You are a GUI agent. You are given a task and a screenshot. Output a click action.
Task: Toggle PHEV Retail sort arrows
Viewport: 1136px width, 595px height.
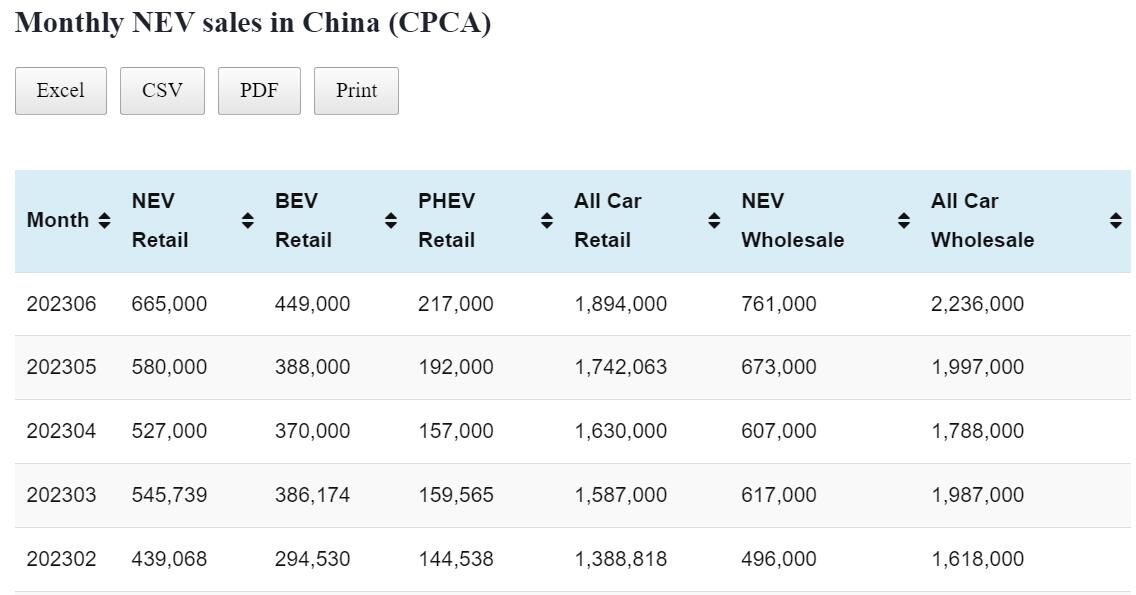(x=547, y=221)
